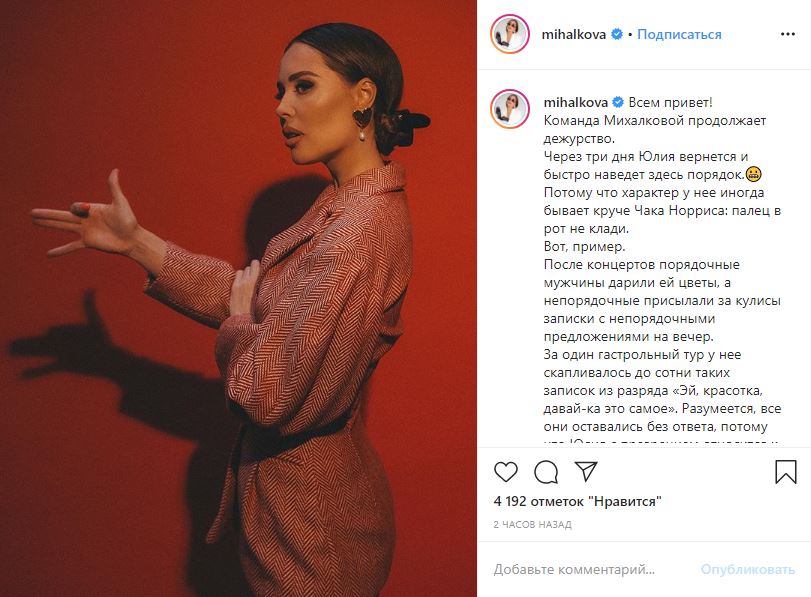Click the verified badge in the header
Viewport: 811px width, 597px height.
click(617, 34)
